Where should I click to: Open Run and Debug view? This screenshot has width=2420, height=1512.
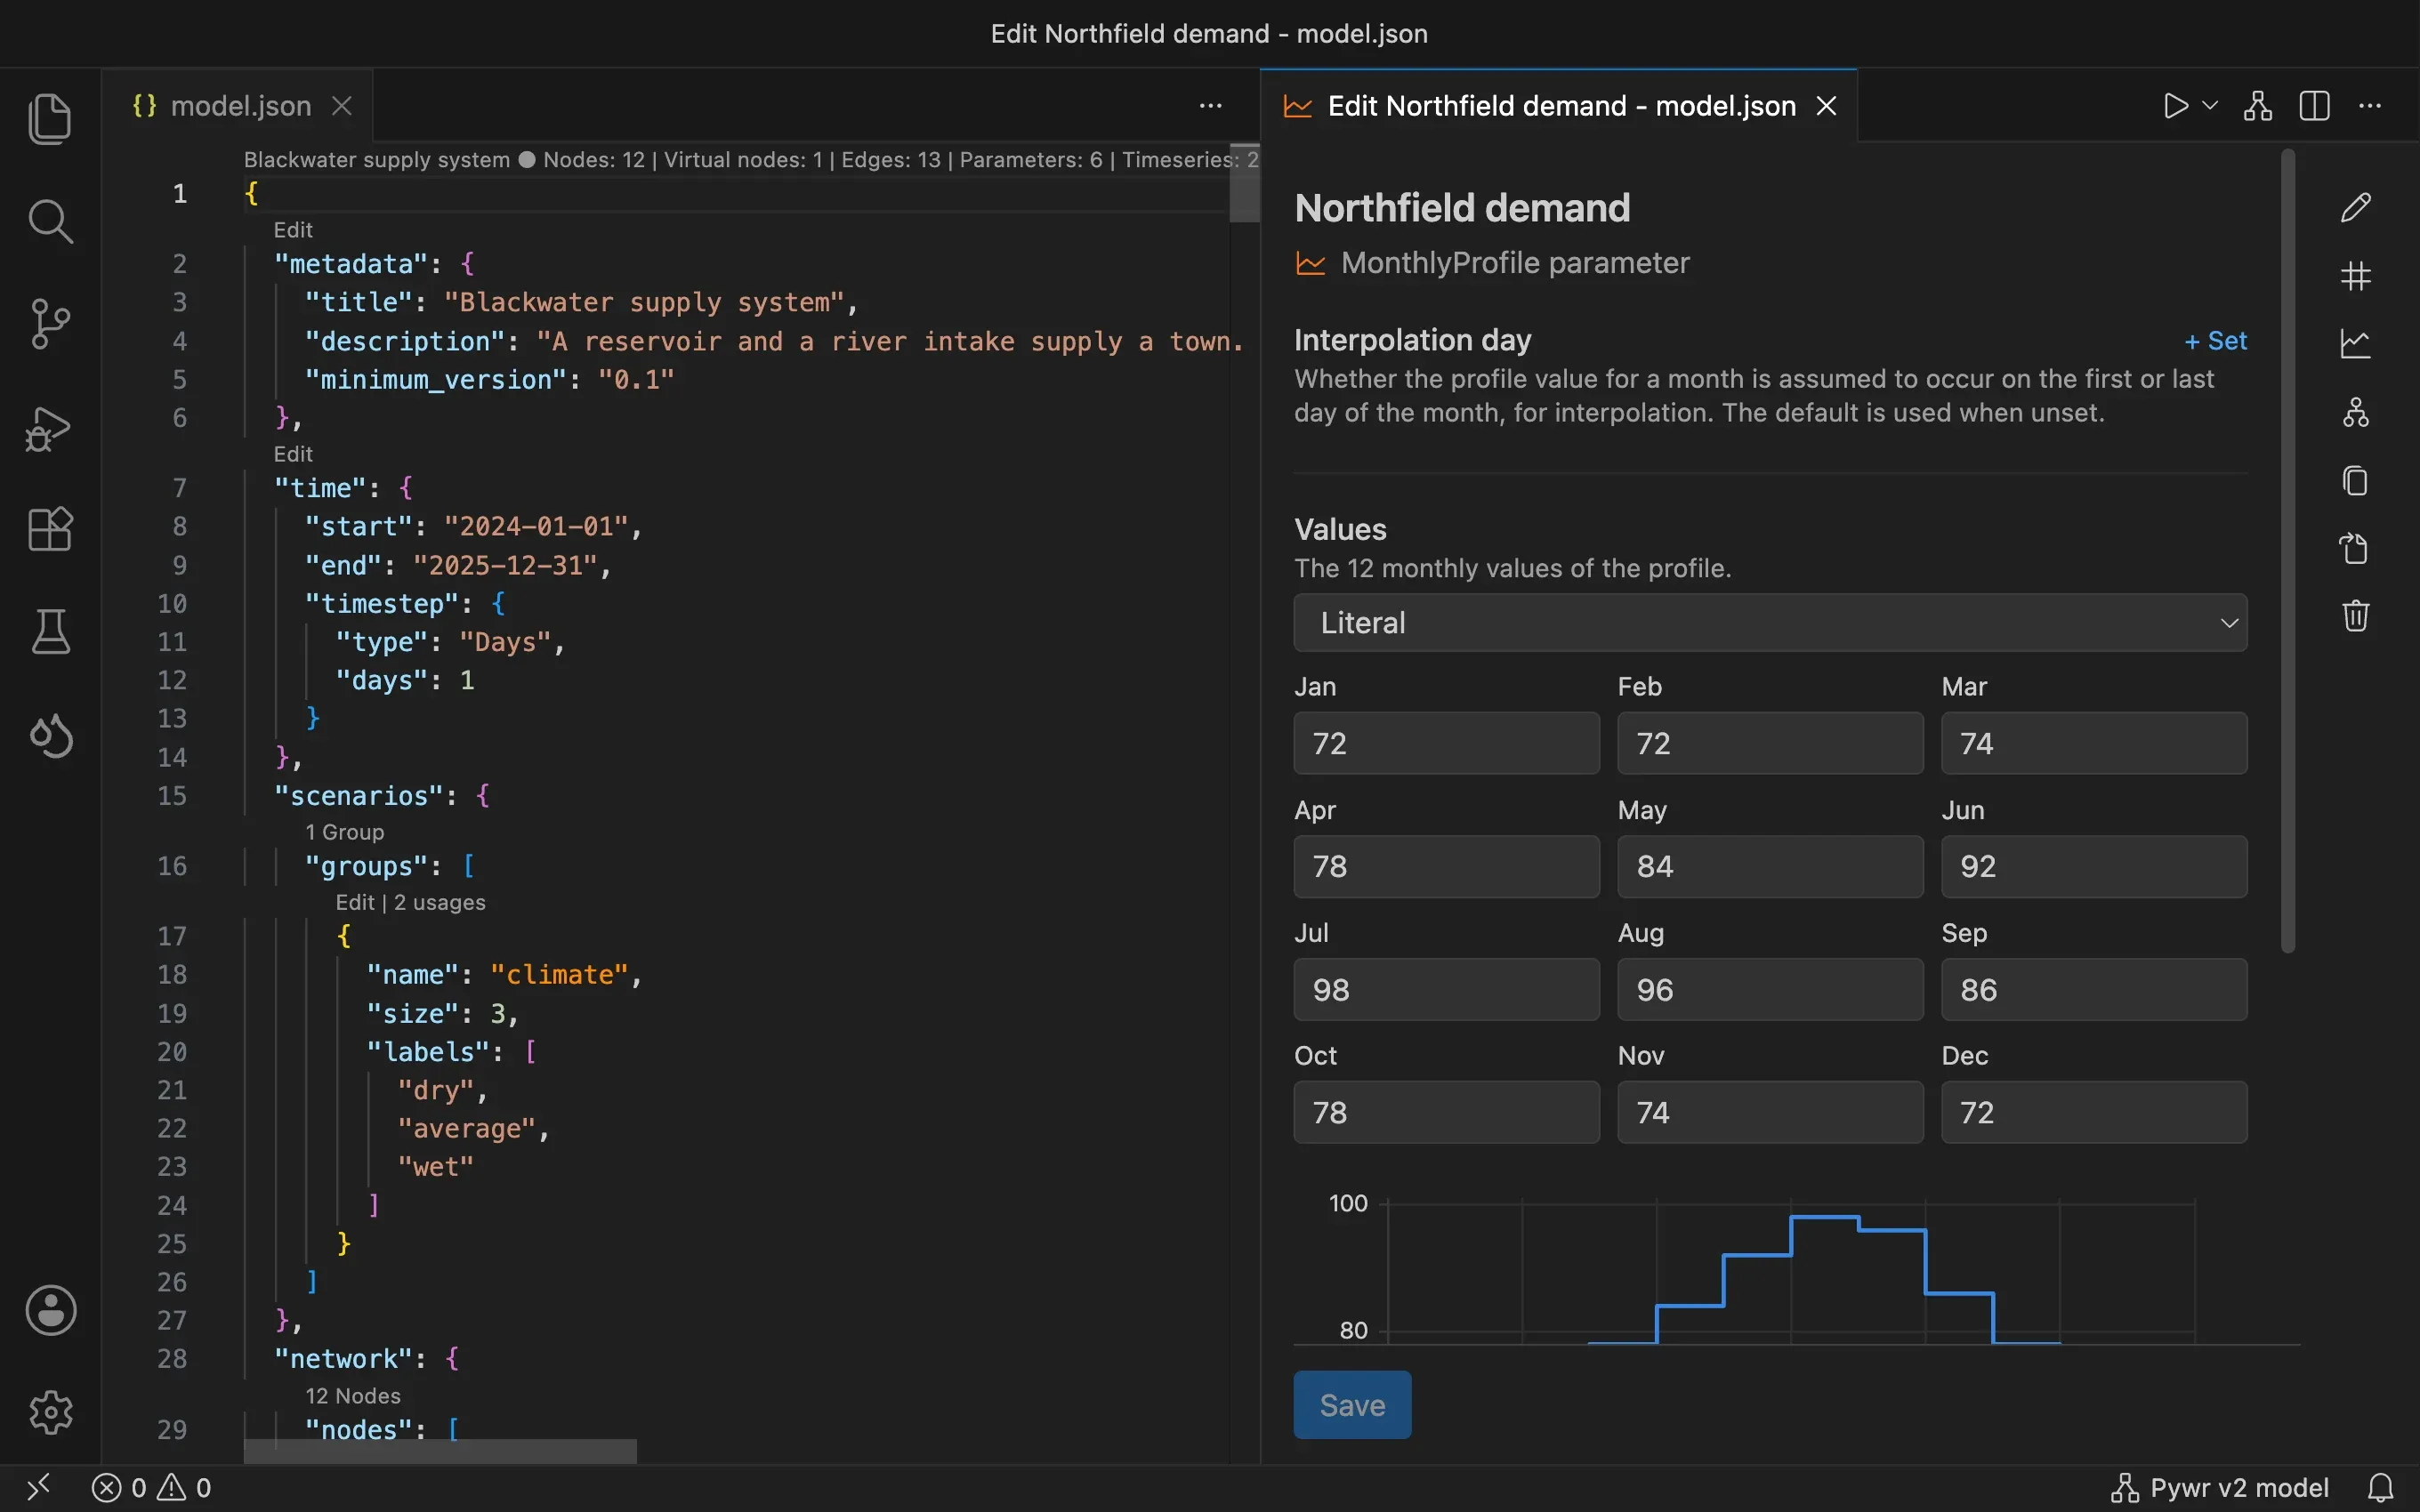(50, 428)
